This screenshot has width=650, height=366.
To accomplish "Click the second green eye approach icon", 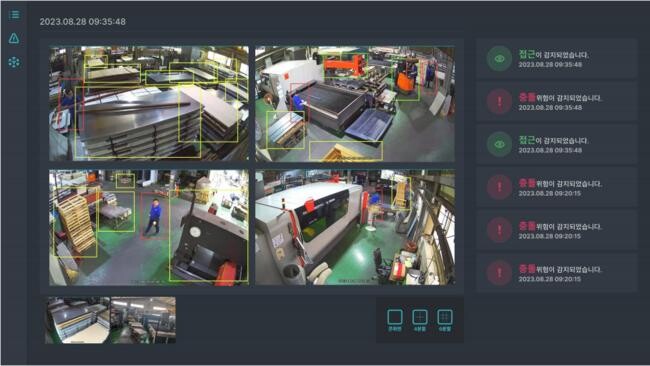I will (x=499, y=144).
